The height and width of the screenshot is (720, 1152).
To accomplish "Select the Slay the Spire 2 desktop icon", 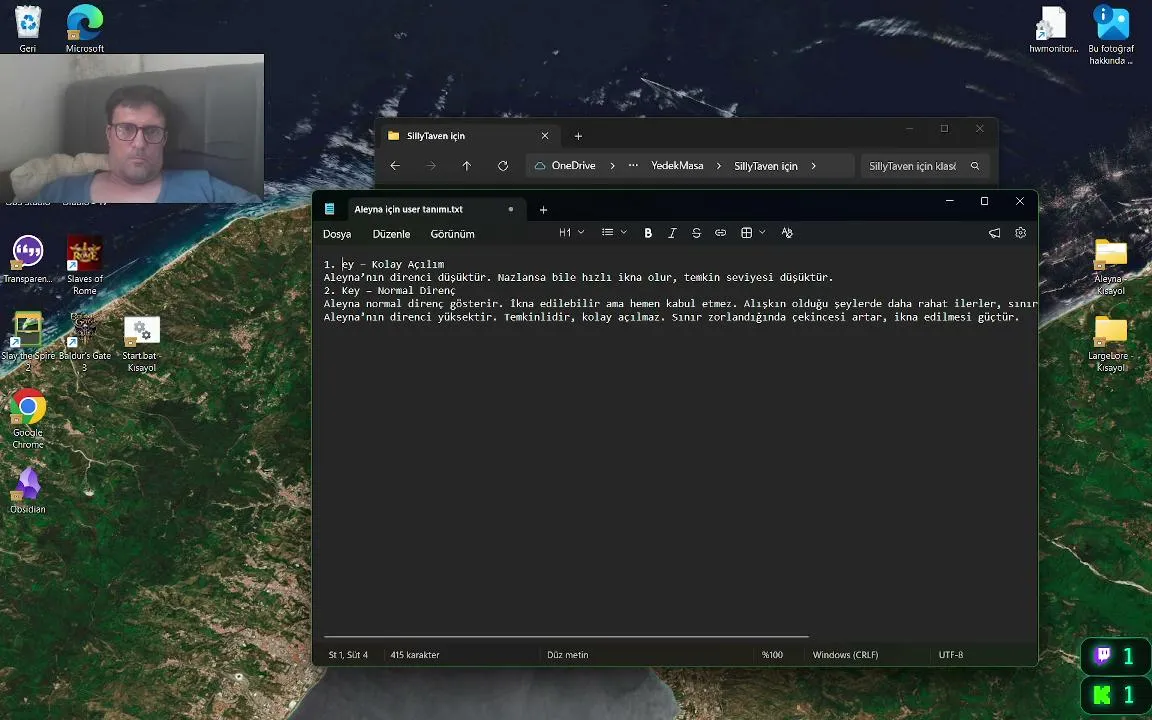I will (x=28, y=342).
